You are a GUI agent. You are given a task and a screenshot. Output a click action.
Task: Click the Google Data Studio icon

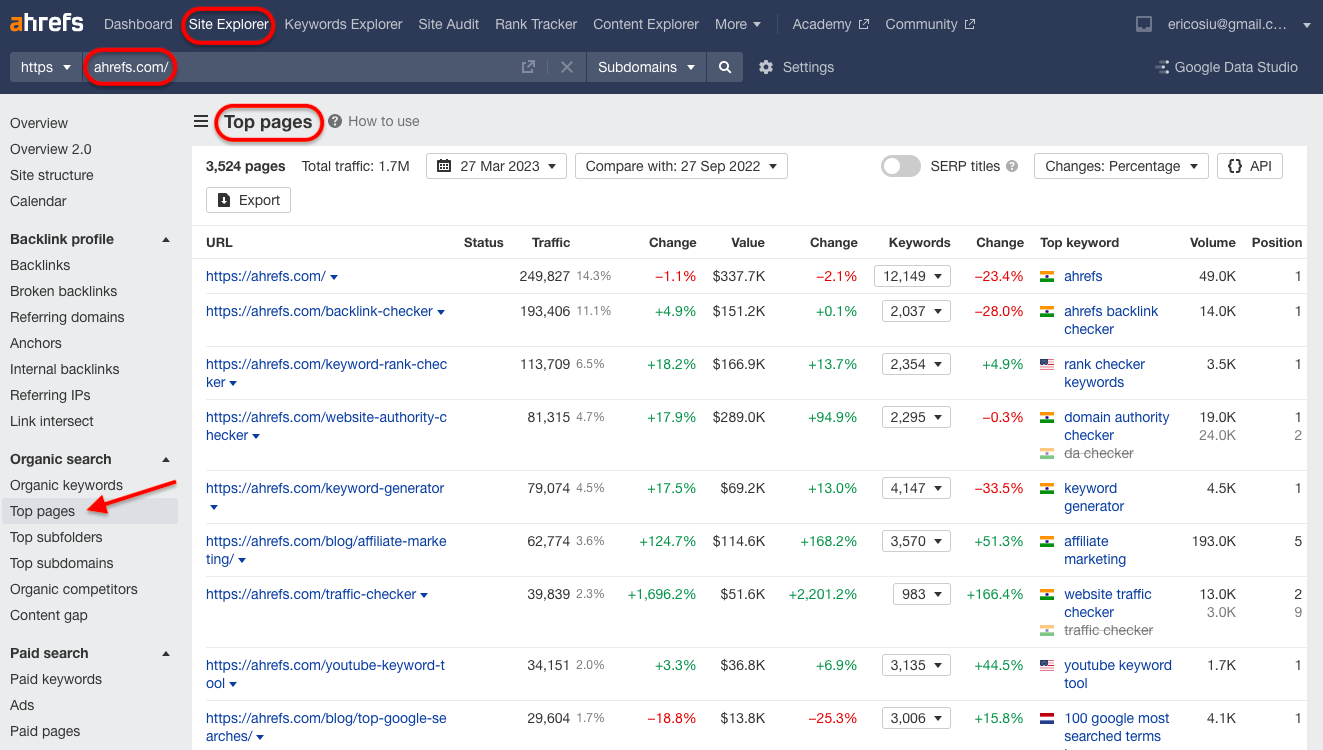(x=1162, y=67)
